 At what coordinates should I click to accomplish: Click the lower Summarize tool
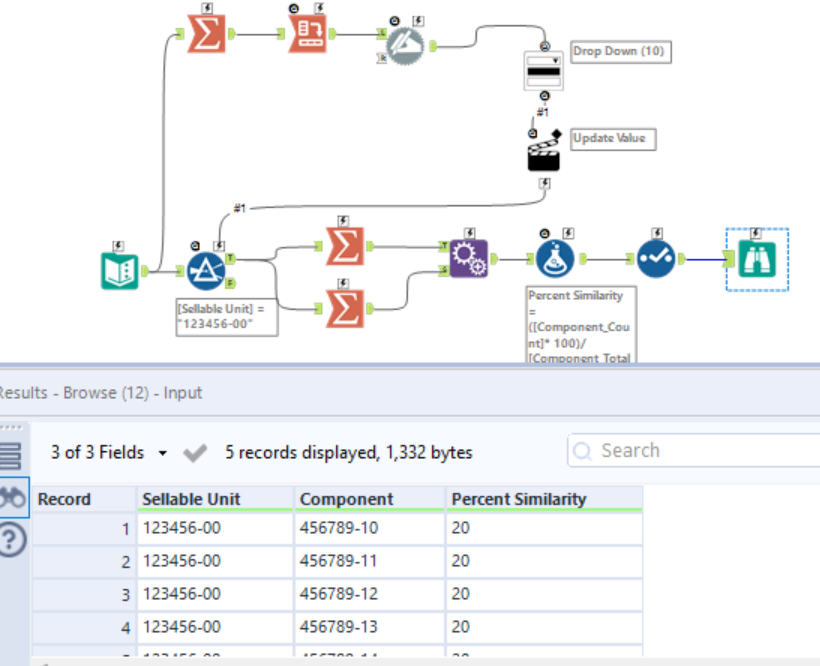346,310
